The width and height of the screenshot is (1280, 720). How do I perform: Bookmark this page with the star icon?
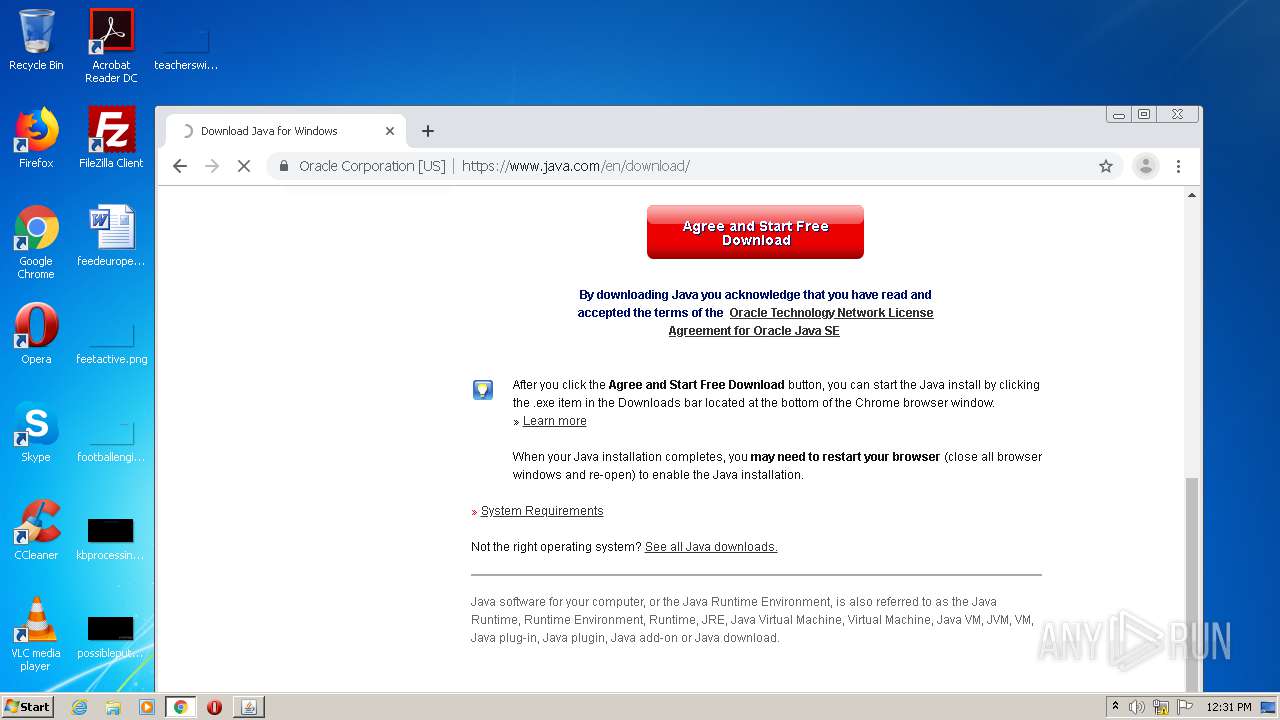click(1106, 166)
